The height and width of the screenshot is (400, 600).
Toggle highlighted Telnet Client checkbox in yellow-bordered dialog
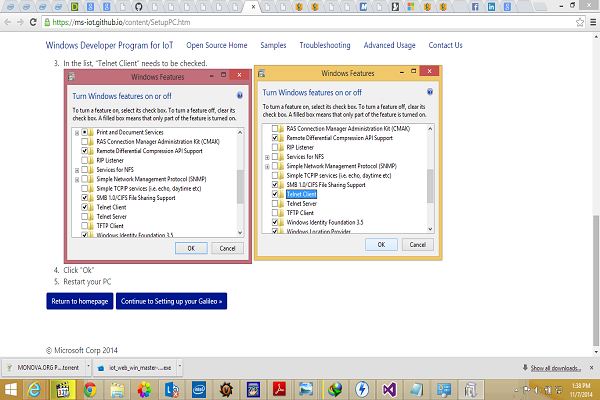click(275, 194)
